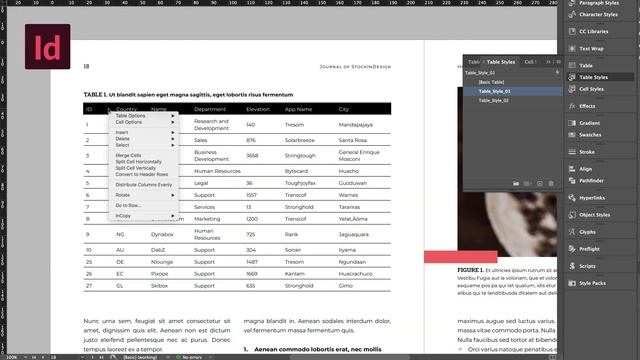Open Table Options submenu
Viewport: 640px width, 360px height.
pyautogui.click(x=144, y=116)
